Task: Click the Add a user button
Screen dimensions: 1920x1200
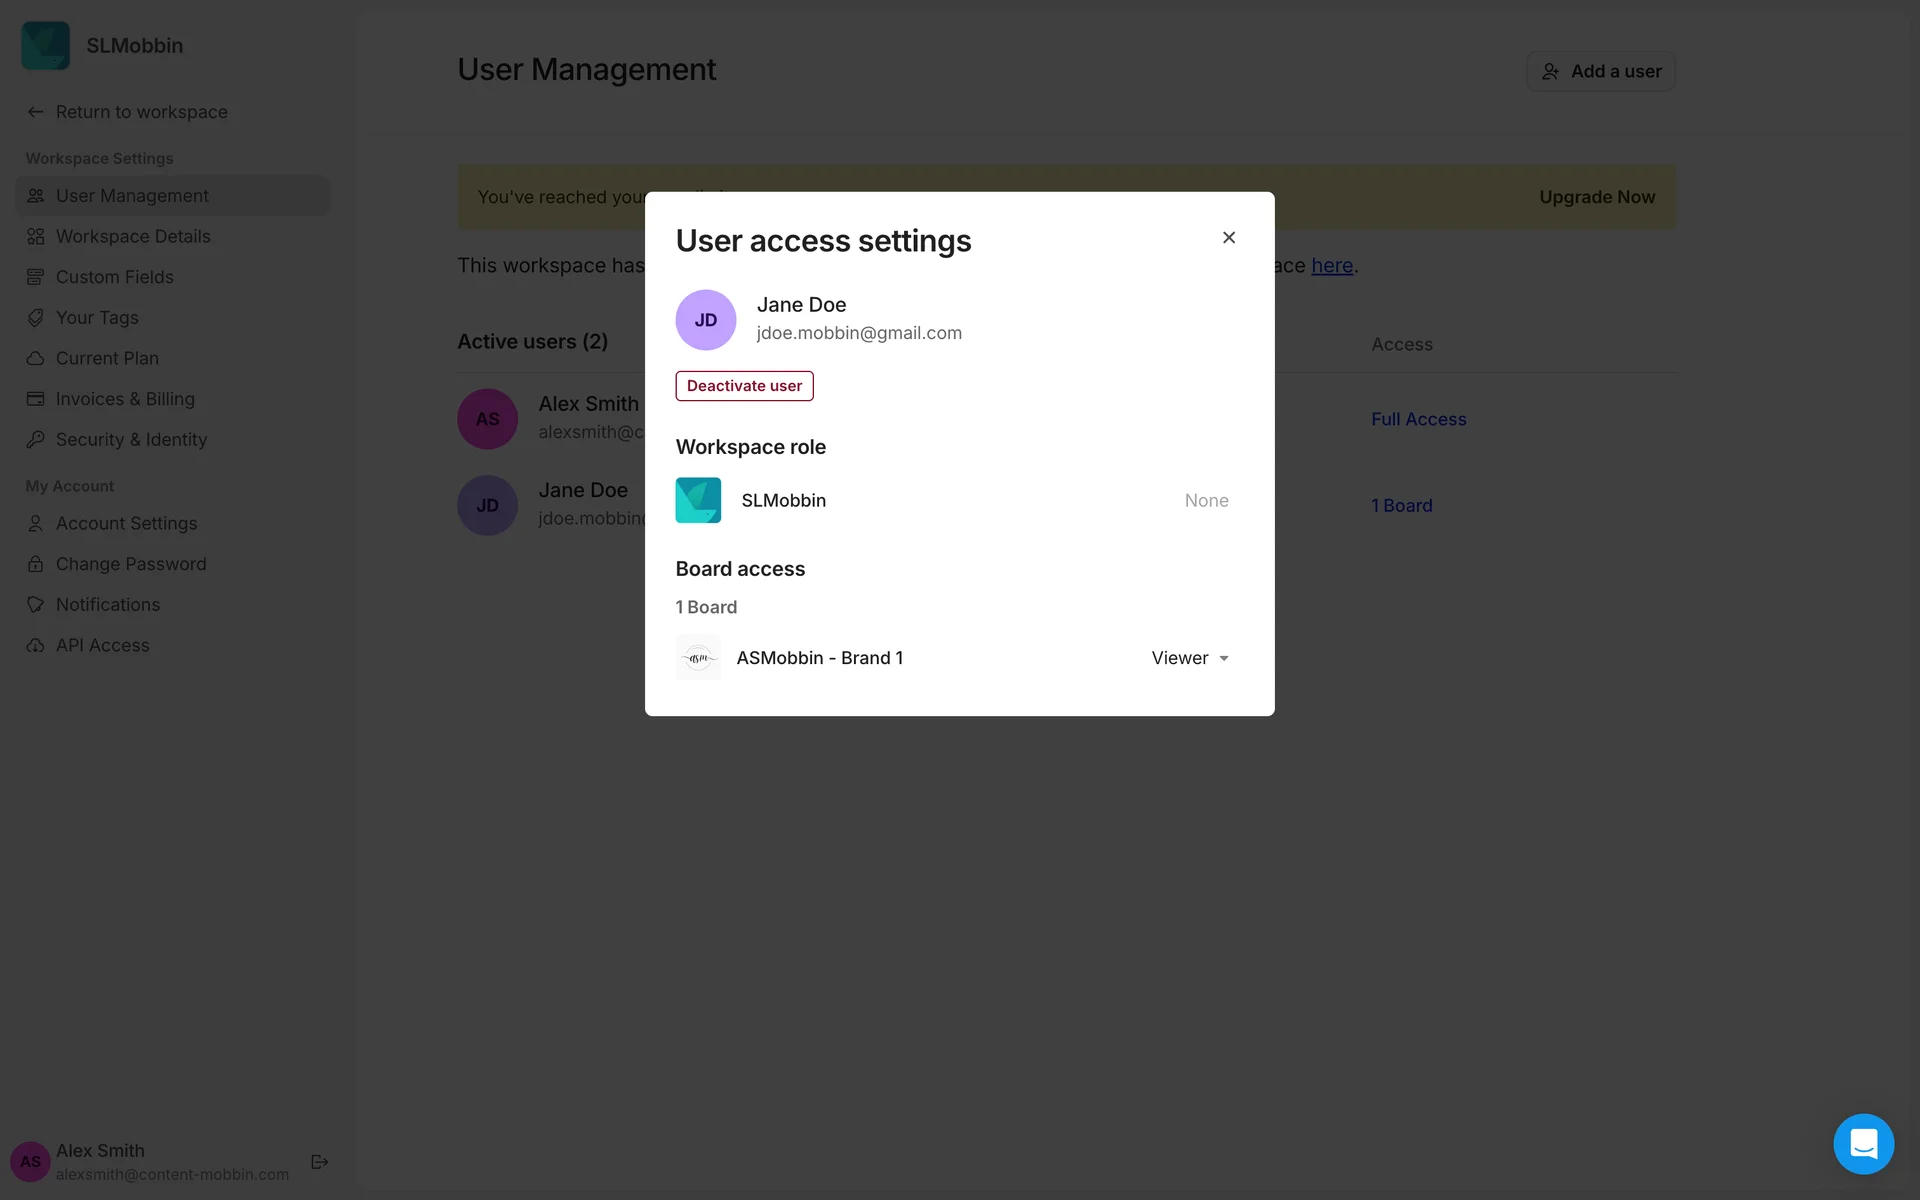Action: click(x=1600, y=71)
